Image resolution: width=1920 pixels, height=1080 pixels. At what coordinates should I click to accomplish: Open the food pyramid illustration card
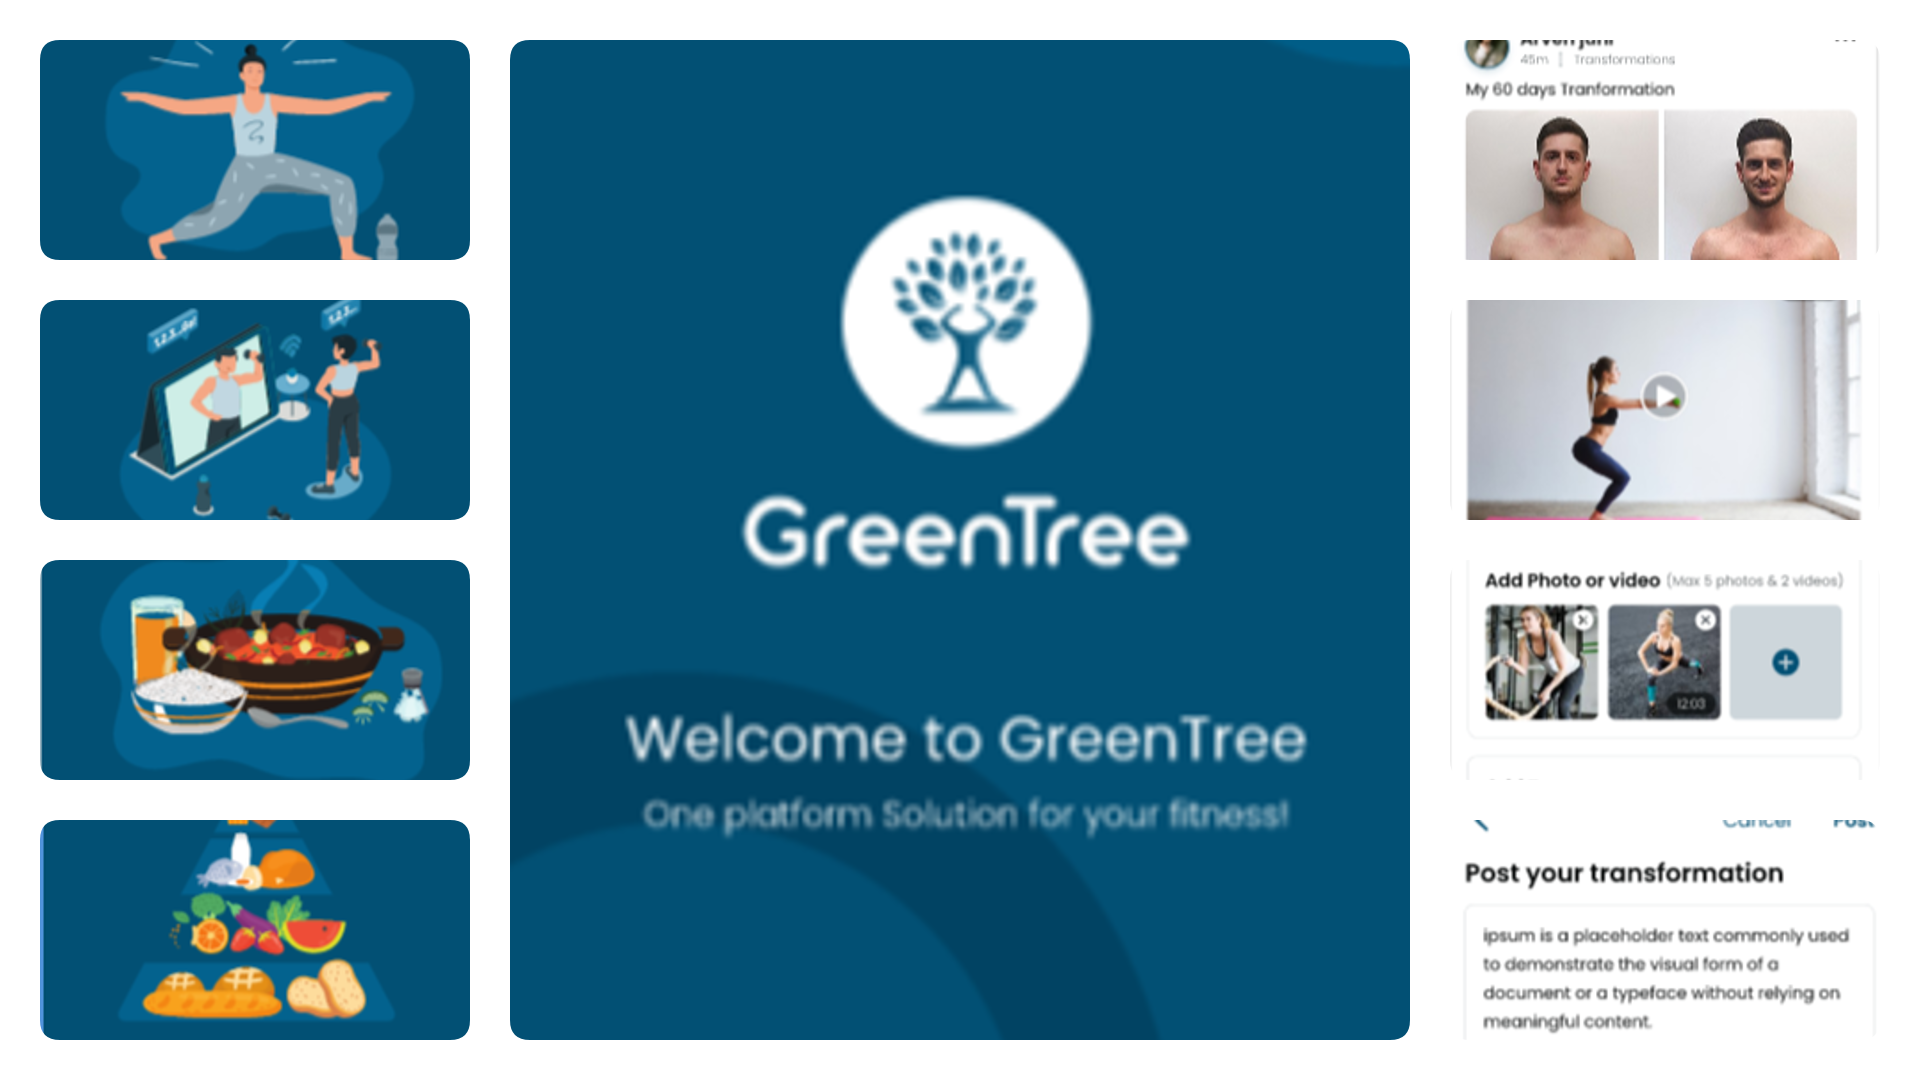click(255, 930)
